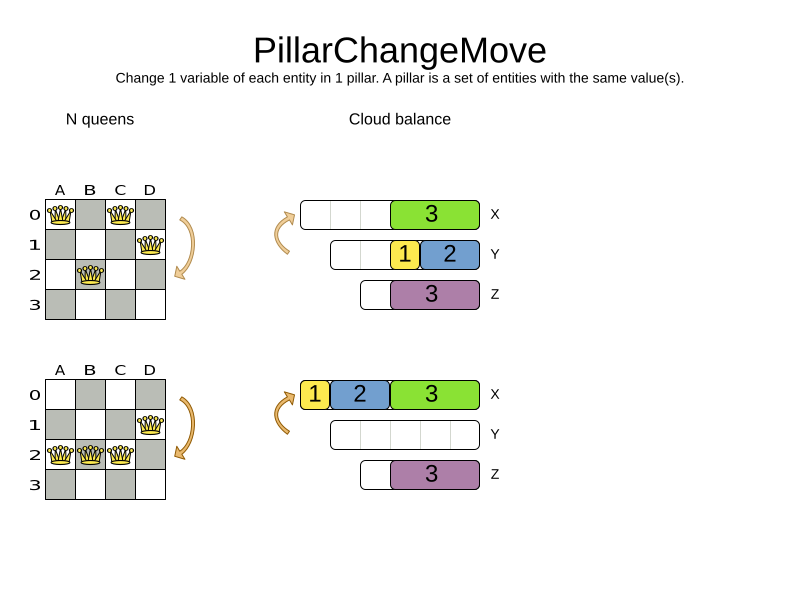Click the queen in cell C0 of the upper chessboard
The width and height of the screenshot is (800, 600).
pyautogui.click(x=120, y=215)
